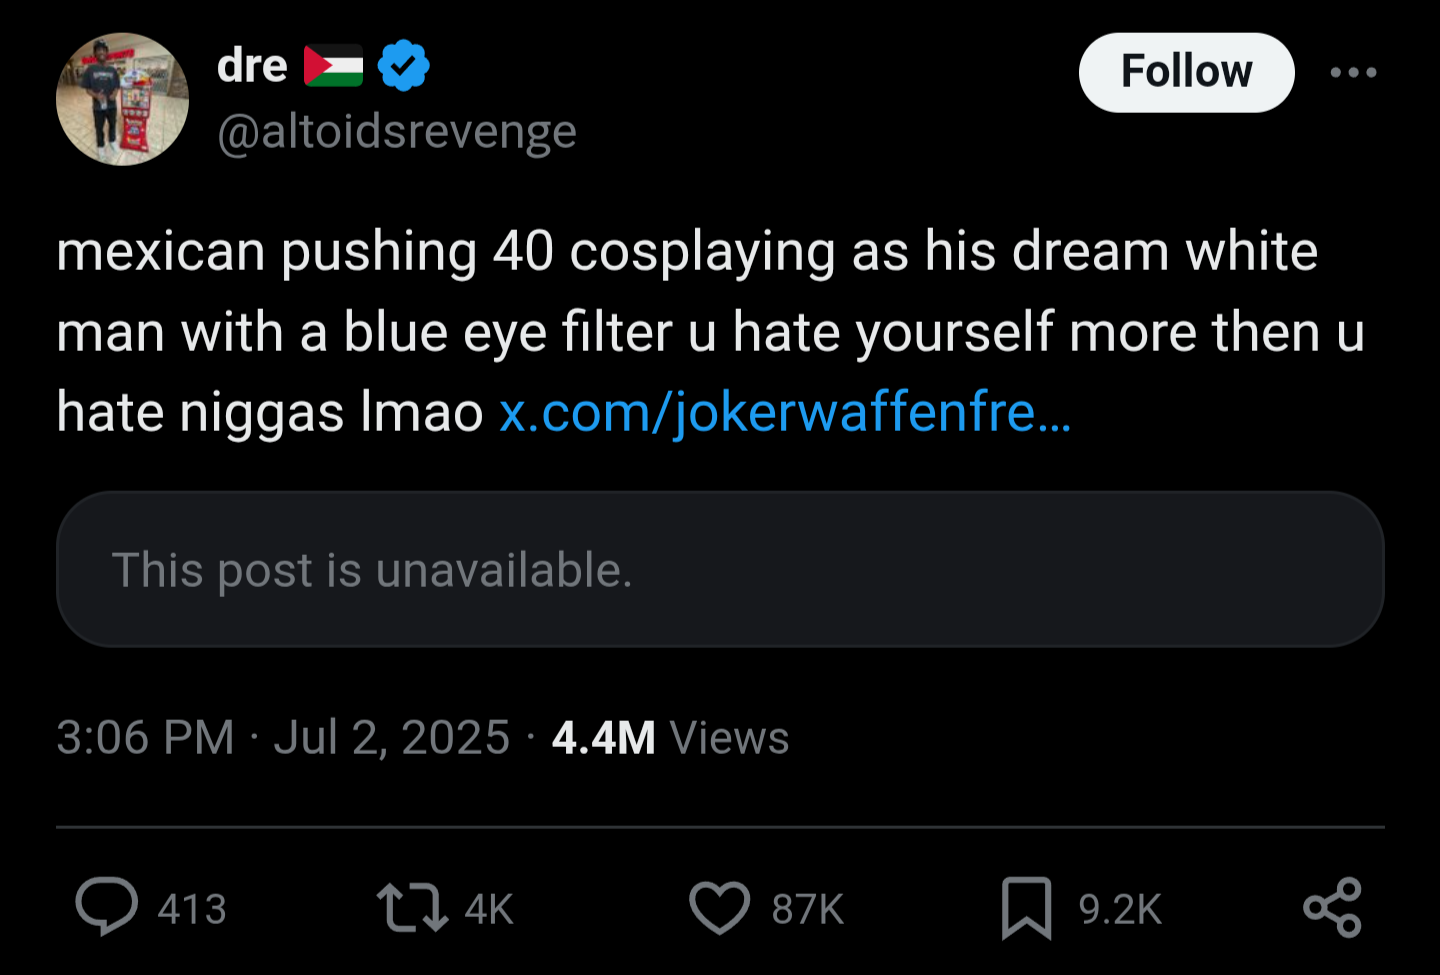
Task: Click the 9.2K bookmarks count
Action: 1120,909
